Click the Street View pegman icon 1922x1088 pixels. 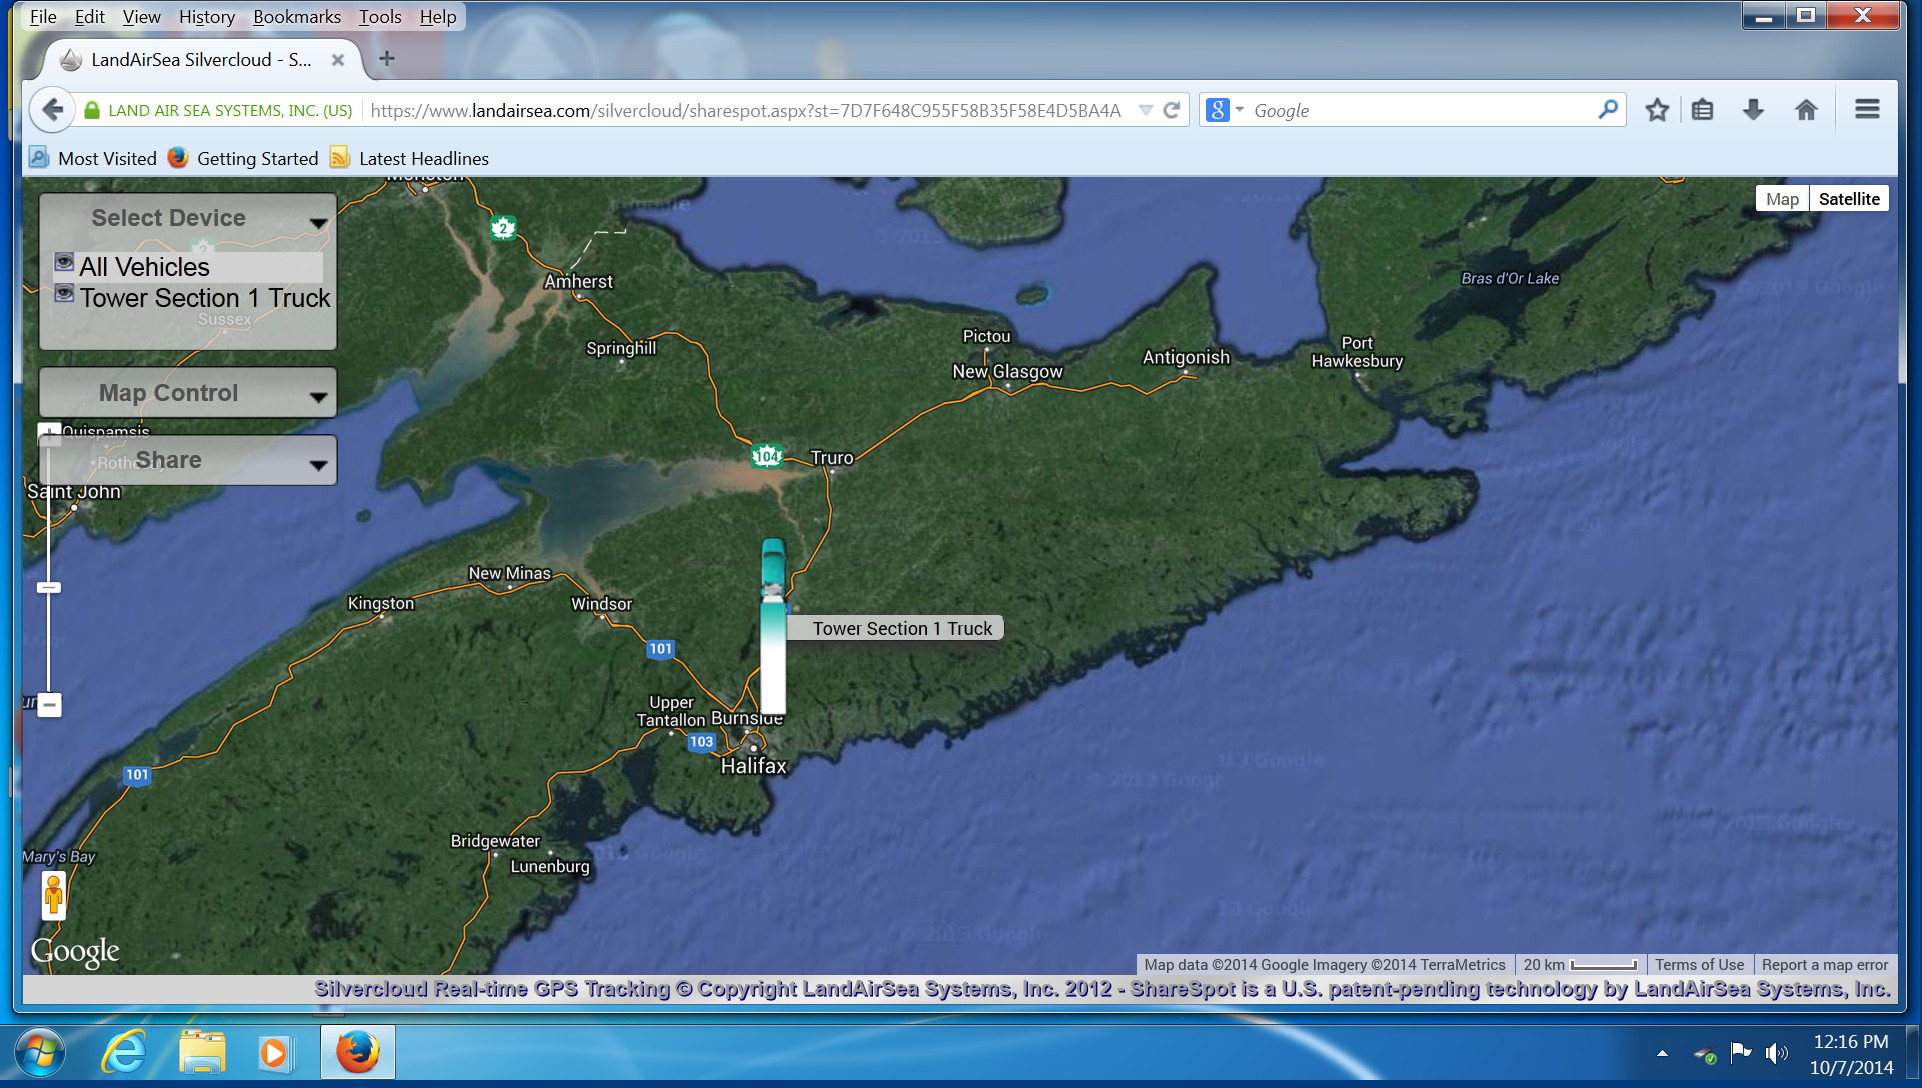click(54, 895)
